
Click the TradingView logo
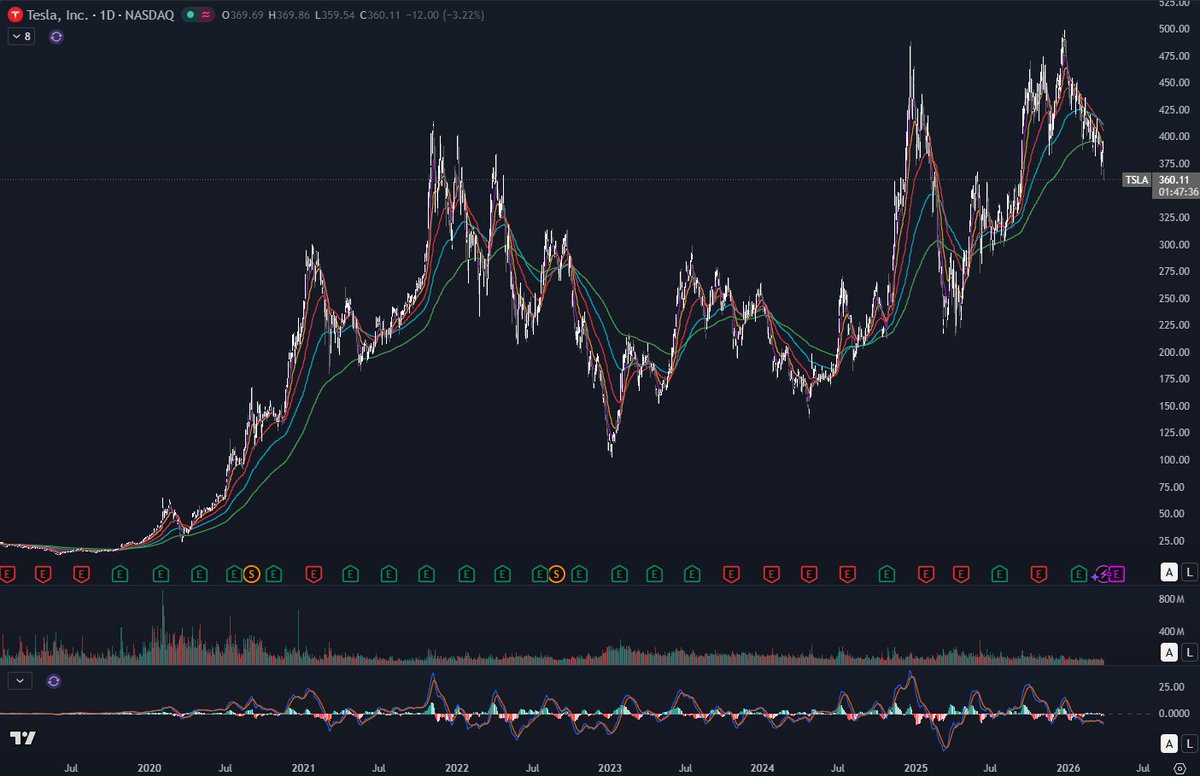tap(24, 738)
